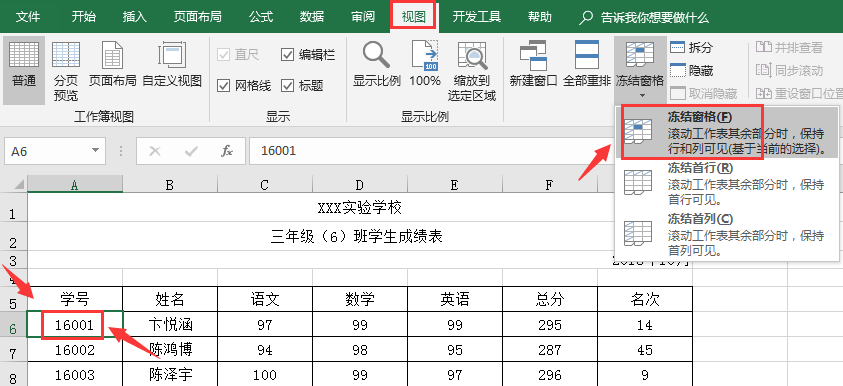Switch to the Data (数据) tab
843x386 pixels.
click(x=312, y=17)
